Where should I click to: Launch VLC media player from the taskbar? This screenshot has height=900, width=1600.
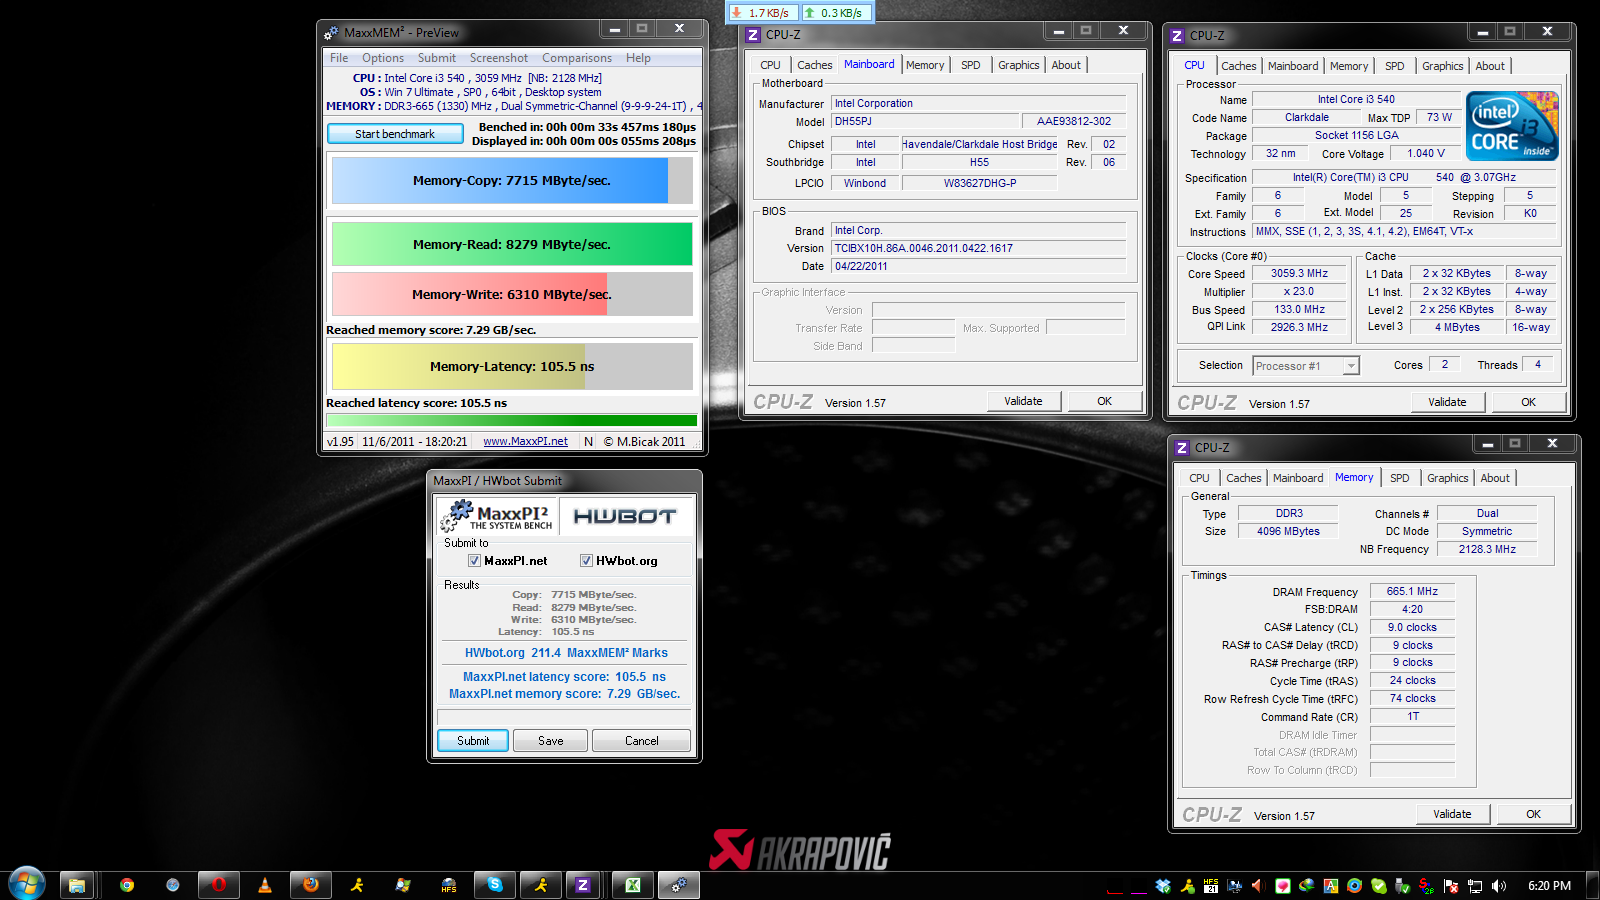pos(265,885)
